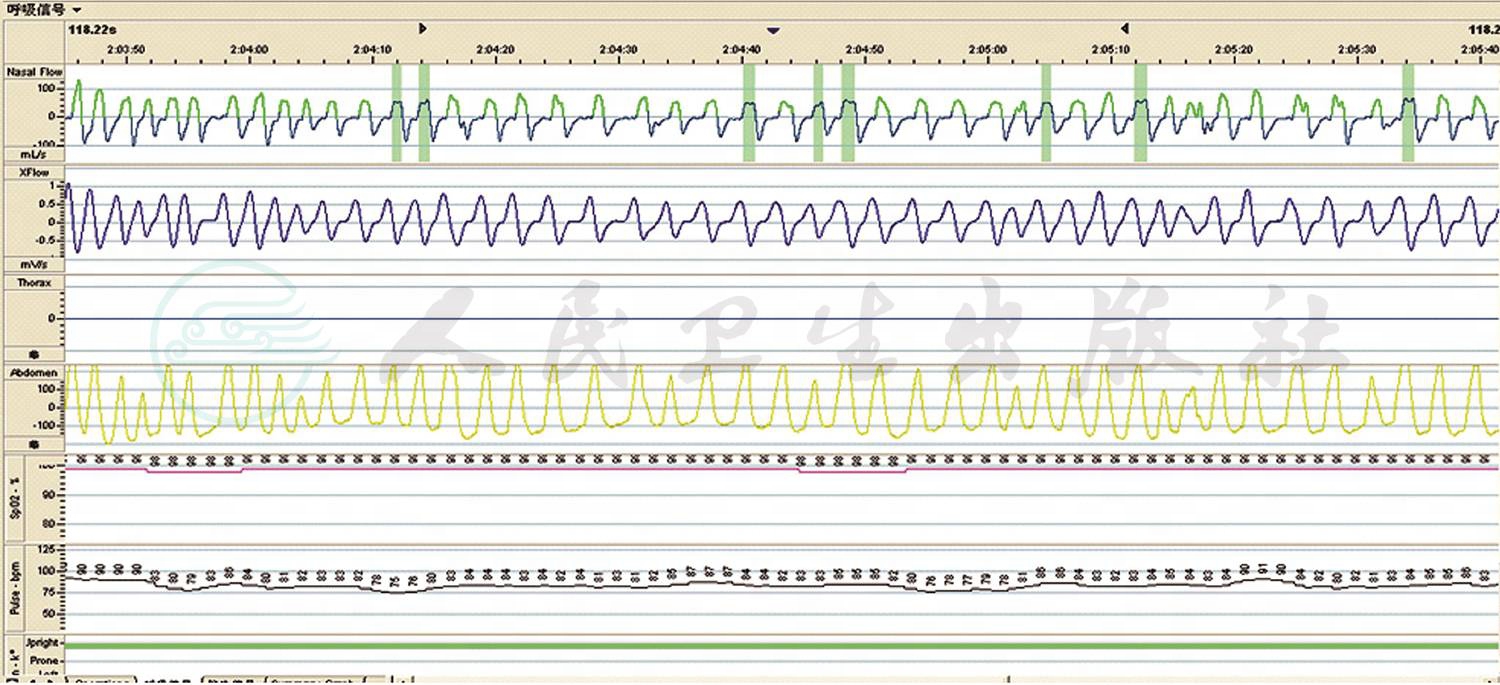Screen dimensions: 1500x685
Task: Select the green event bar past 2:05:30
Action: point(1408,112)
